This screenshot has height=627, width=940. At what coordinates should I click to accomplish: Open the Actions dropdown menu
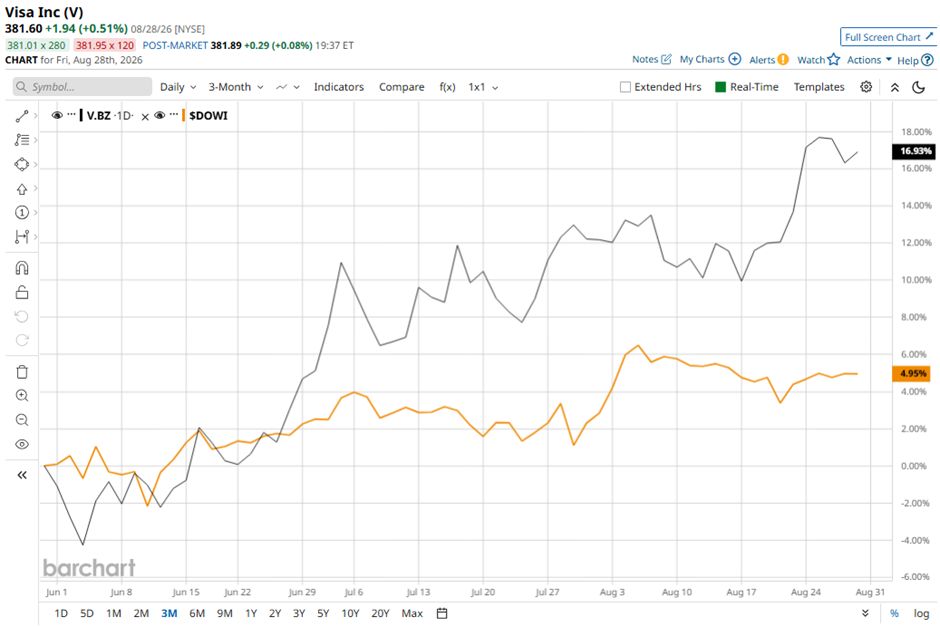[869, 59]
